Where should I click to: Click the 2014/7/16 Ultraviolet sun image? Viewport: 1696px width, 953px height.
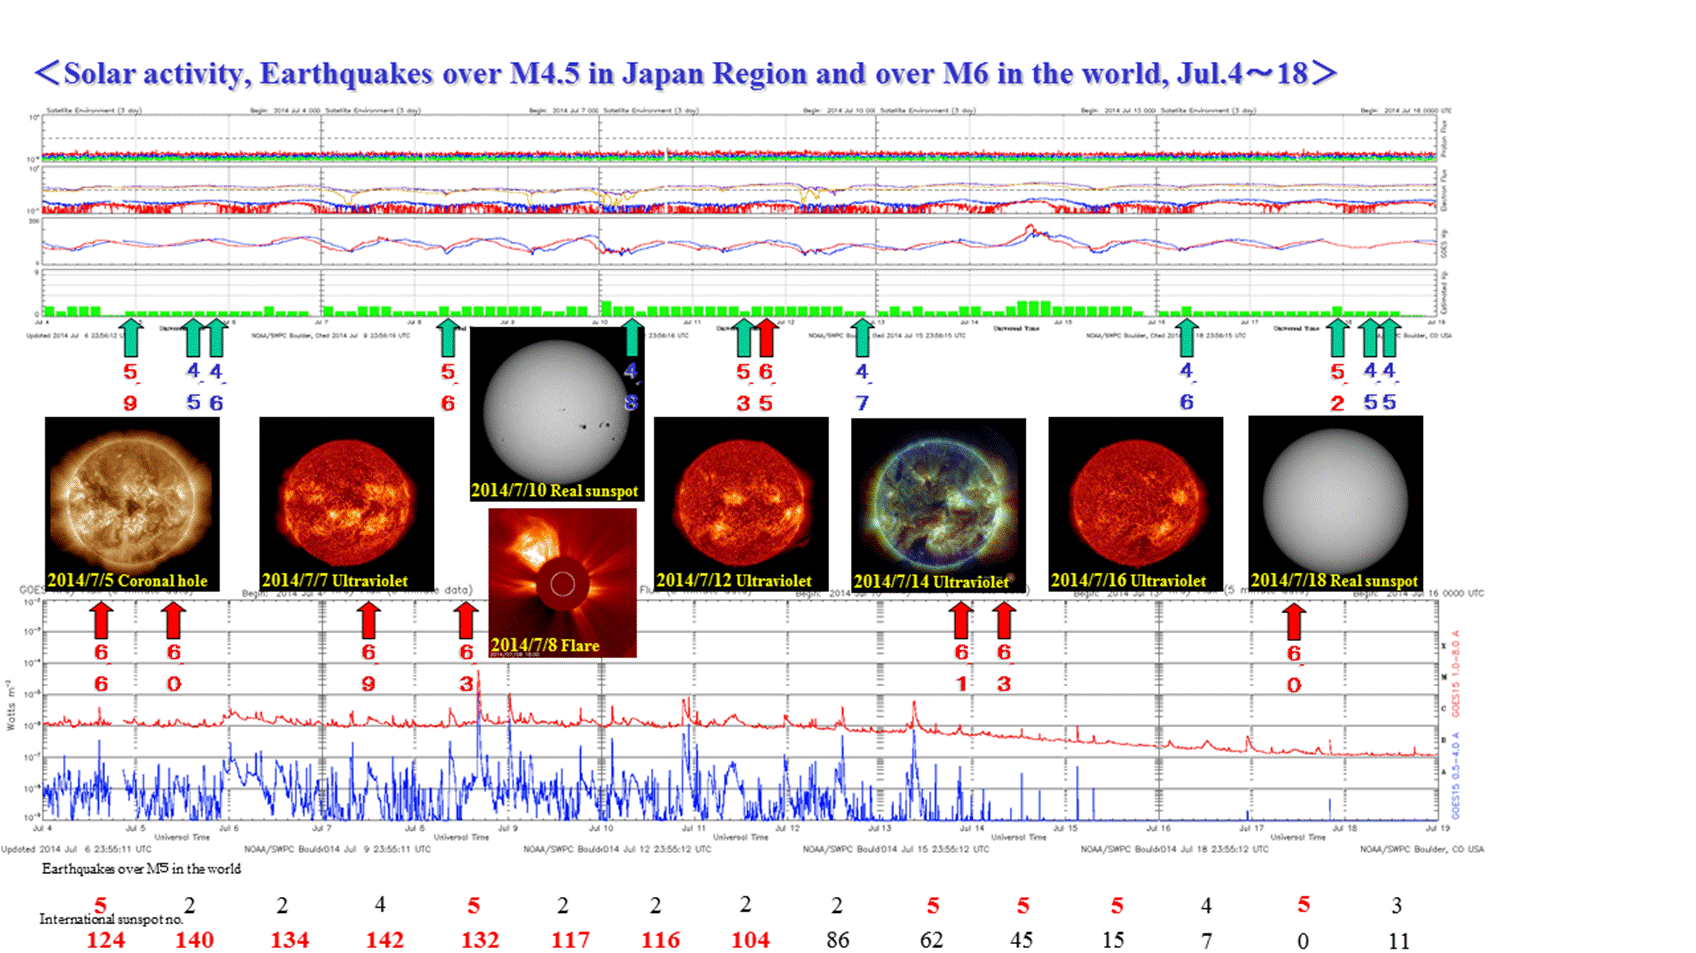coord(1135,504)
